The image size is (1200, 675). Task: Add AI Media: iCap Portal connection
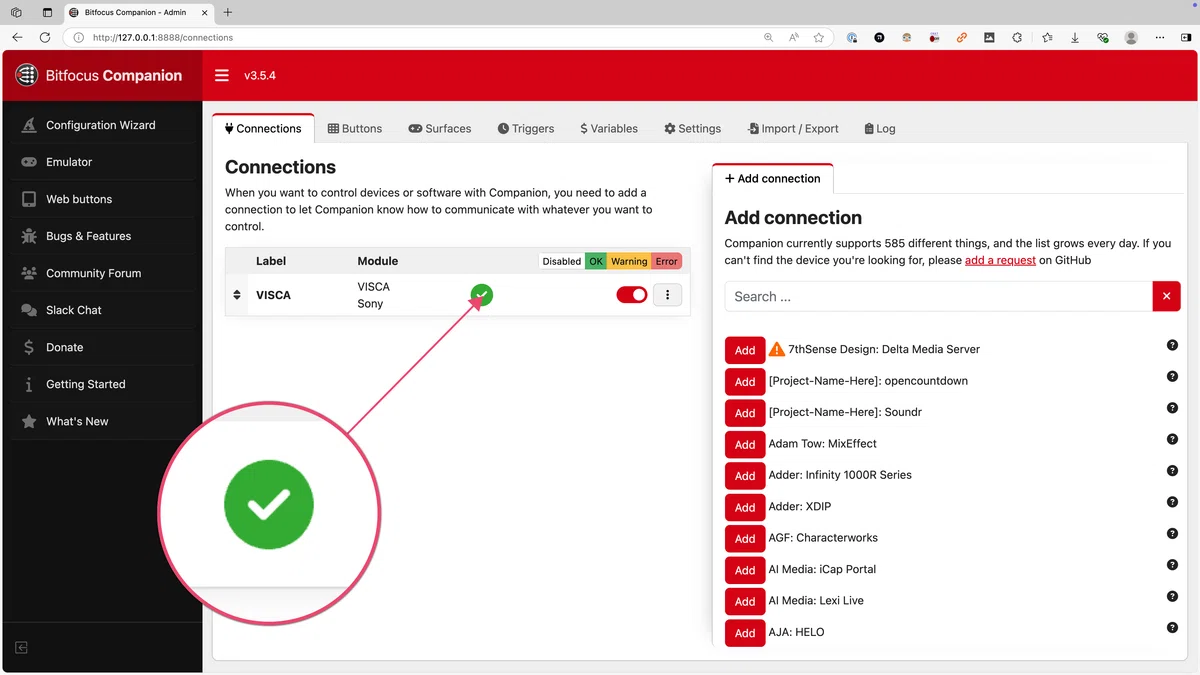[x=745, y=570]
